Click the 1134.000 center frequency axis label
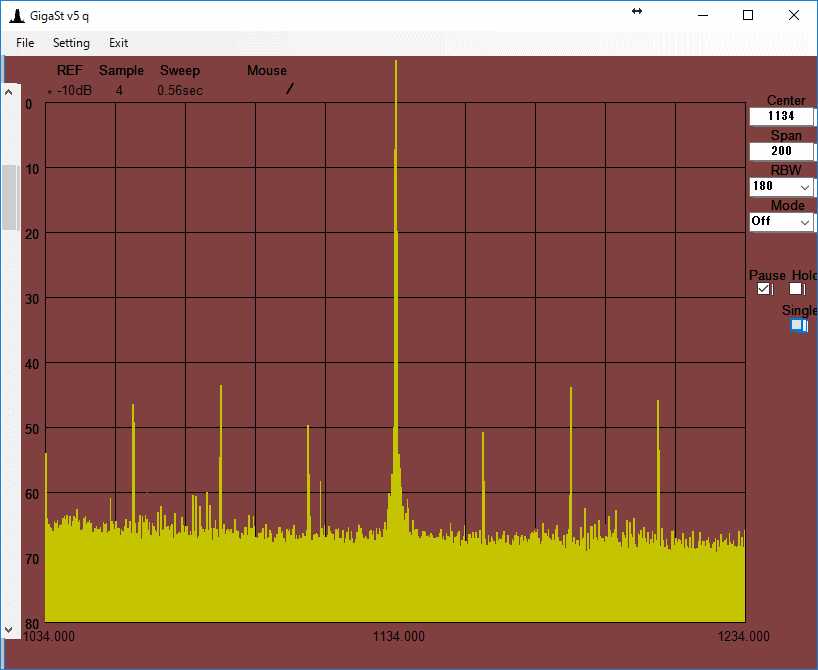 point(399,636)
